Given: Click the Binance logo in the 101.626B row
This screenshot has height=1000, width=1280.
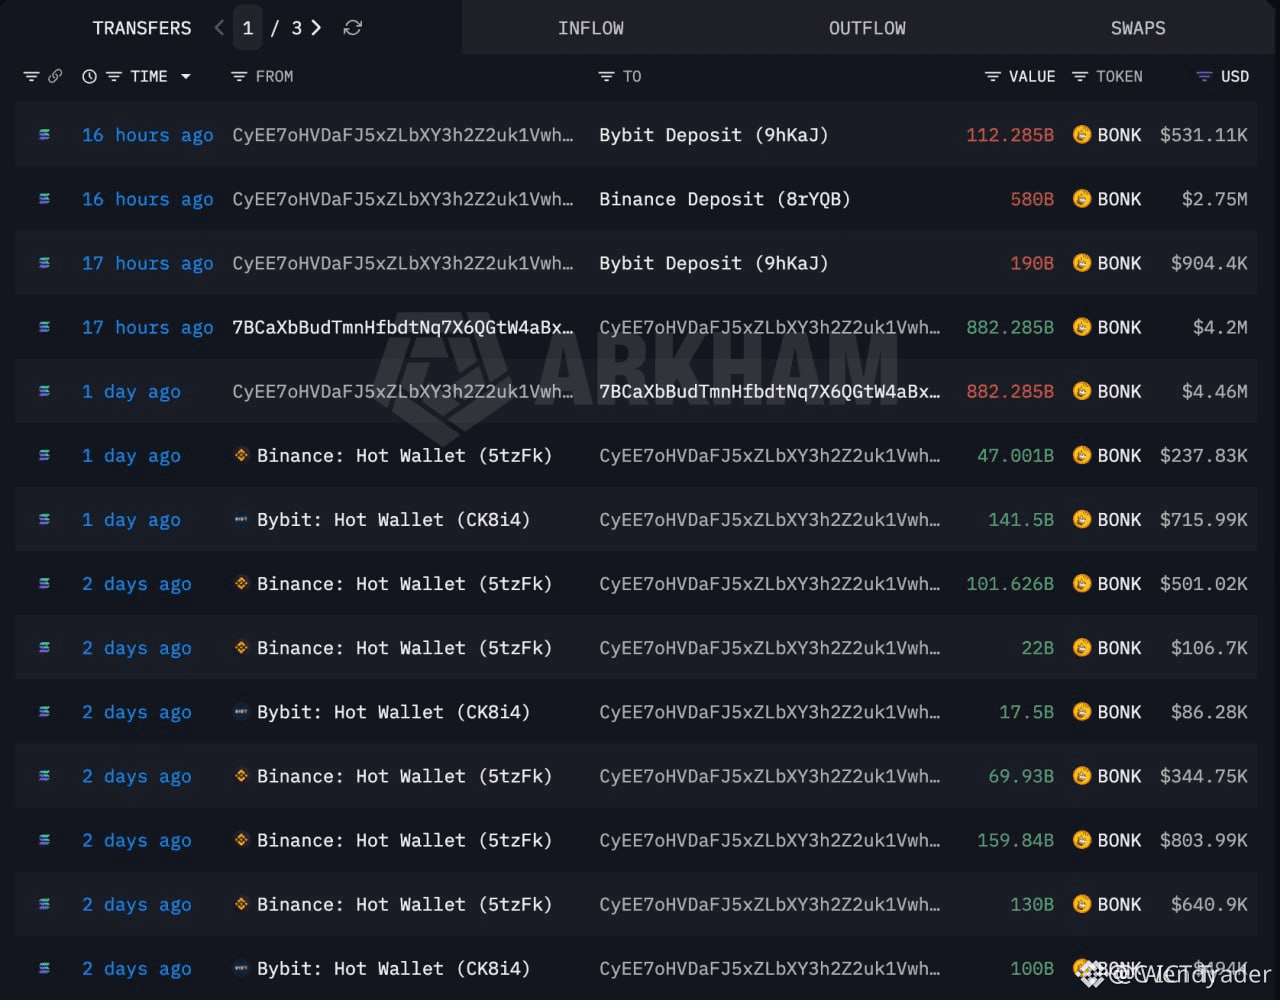Looking at the screenshot, I should (241, 583).
